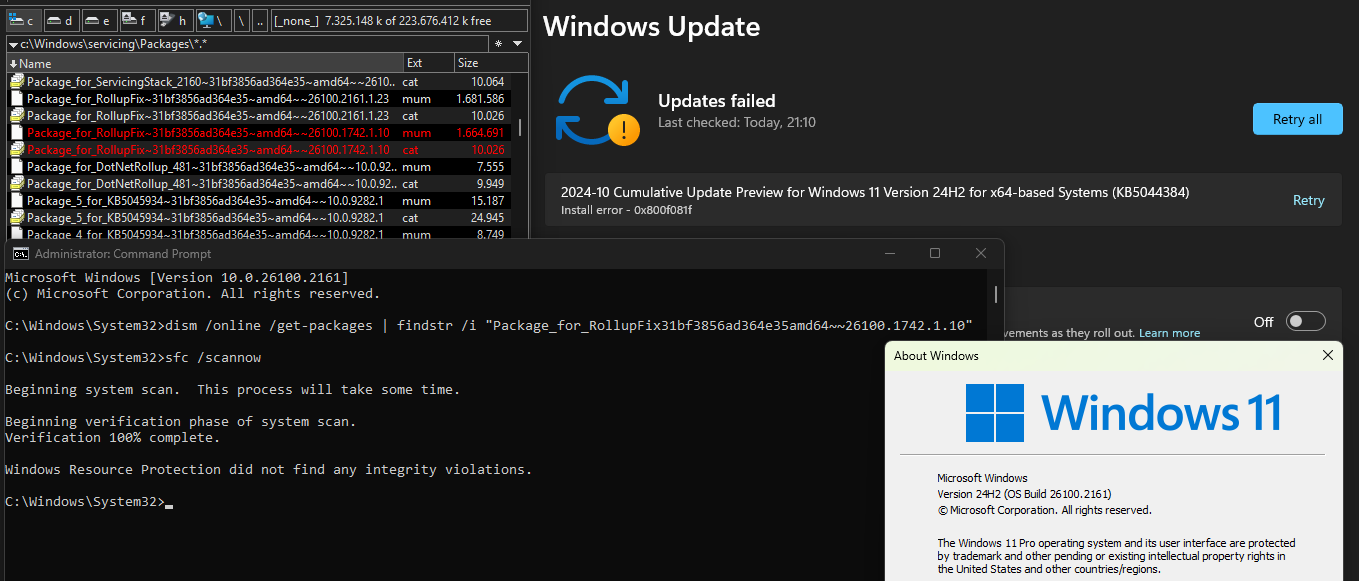Image resolution: width=1359 pixels, height=581 pixels.
Task: Click icon of Package_5 KB5045934 cat file
Action: click(x=17, y=217)
